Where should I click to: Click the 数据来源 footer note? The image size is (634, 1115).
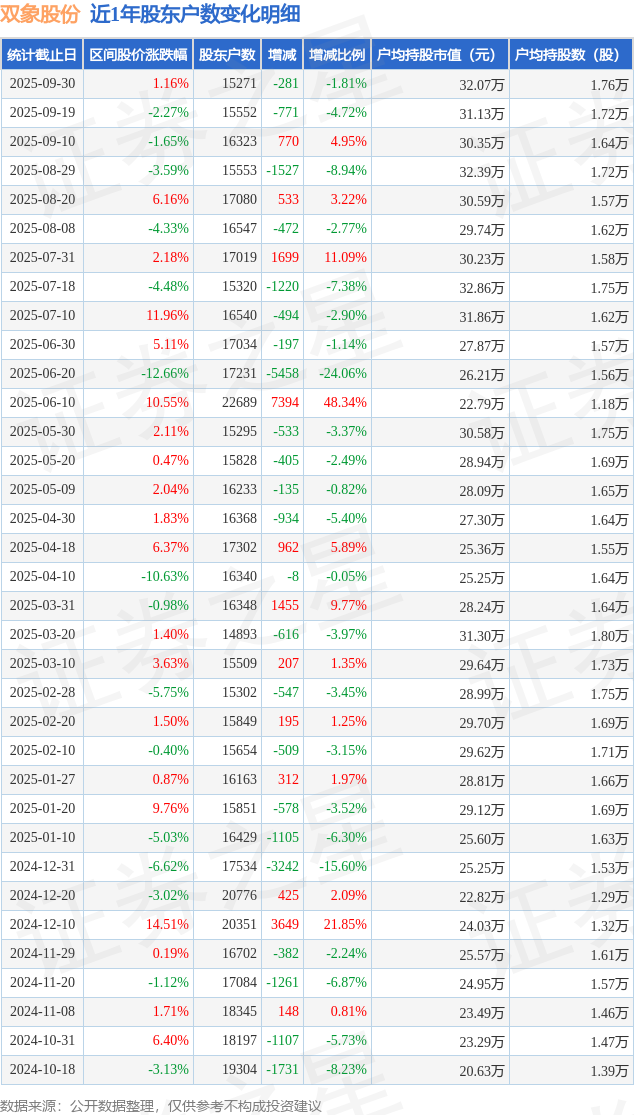click(x=161, y=1105)
